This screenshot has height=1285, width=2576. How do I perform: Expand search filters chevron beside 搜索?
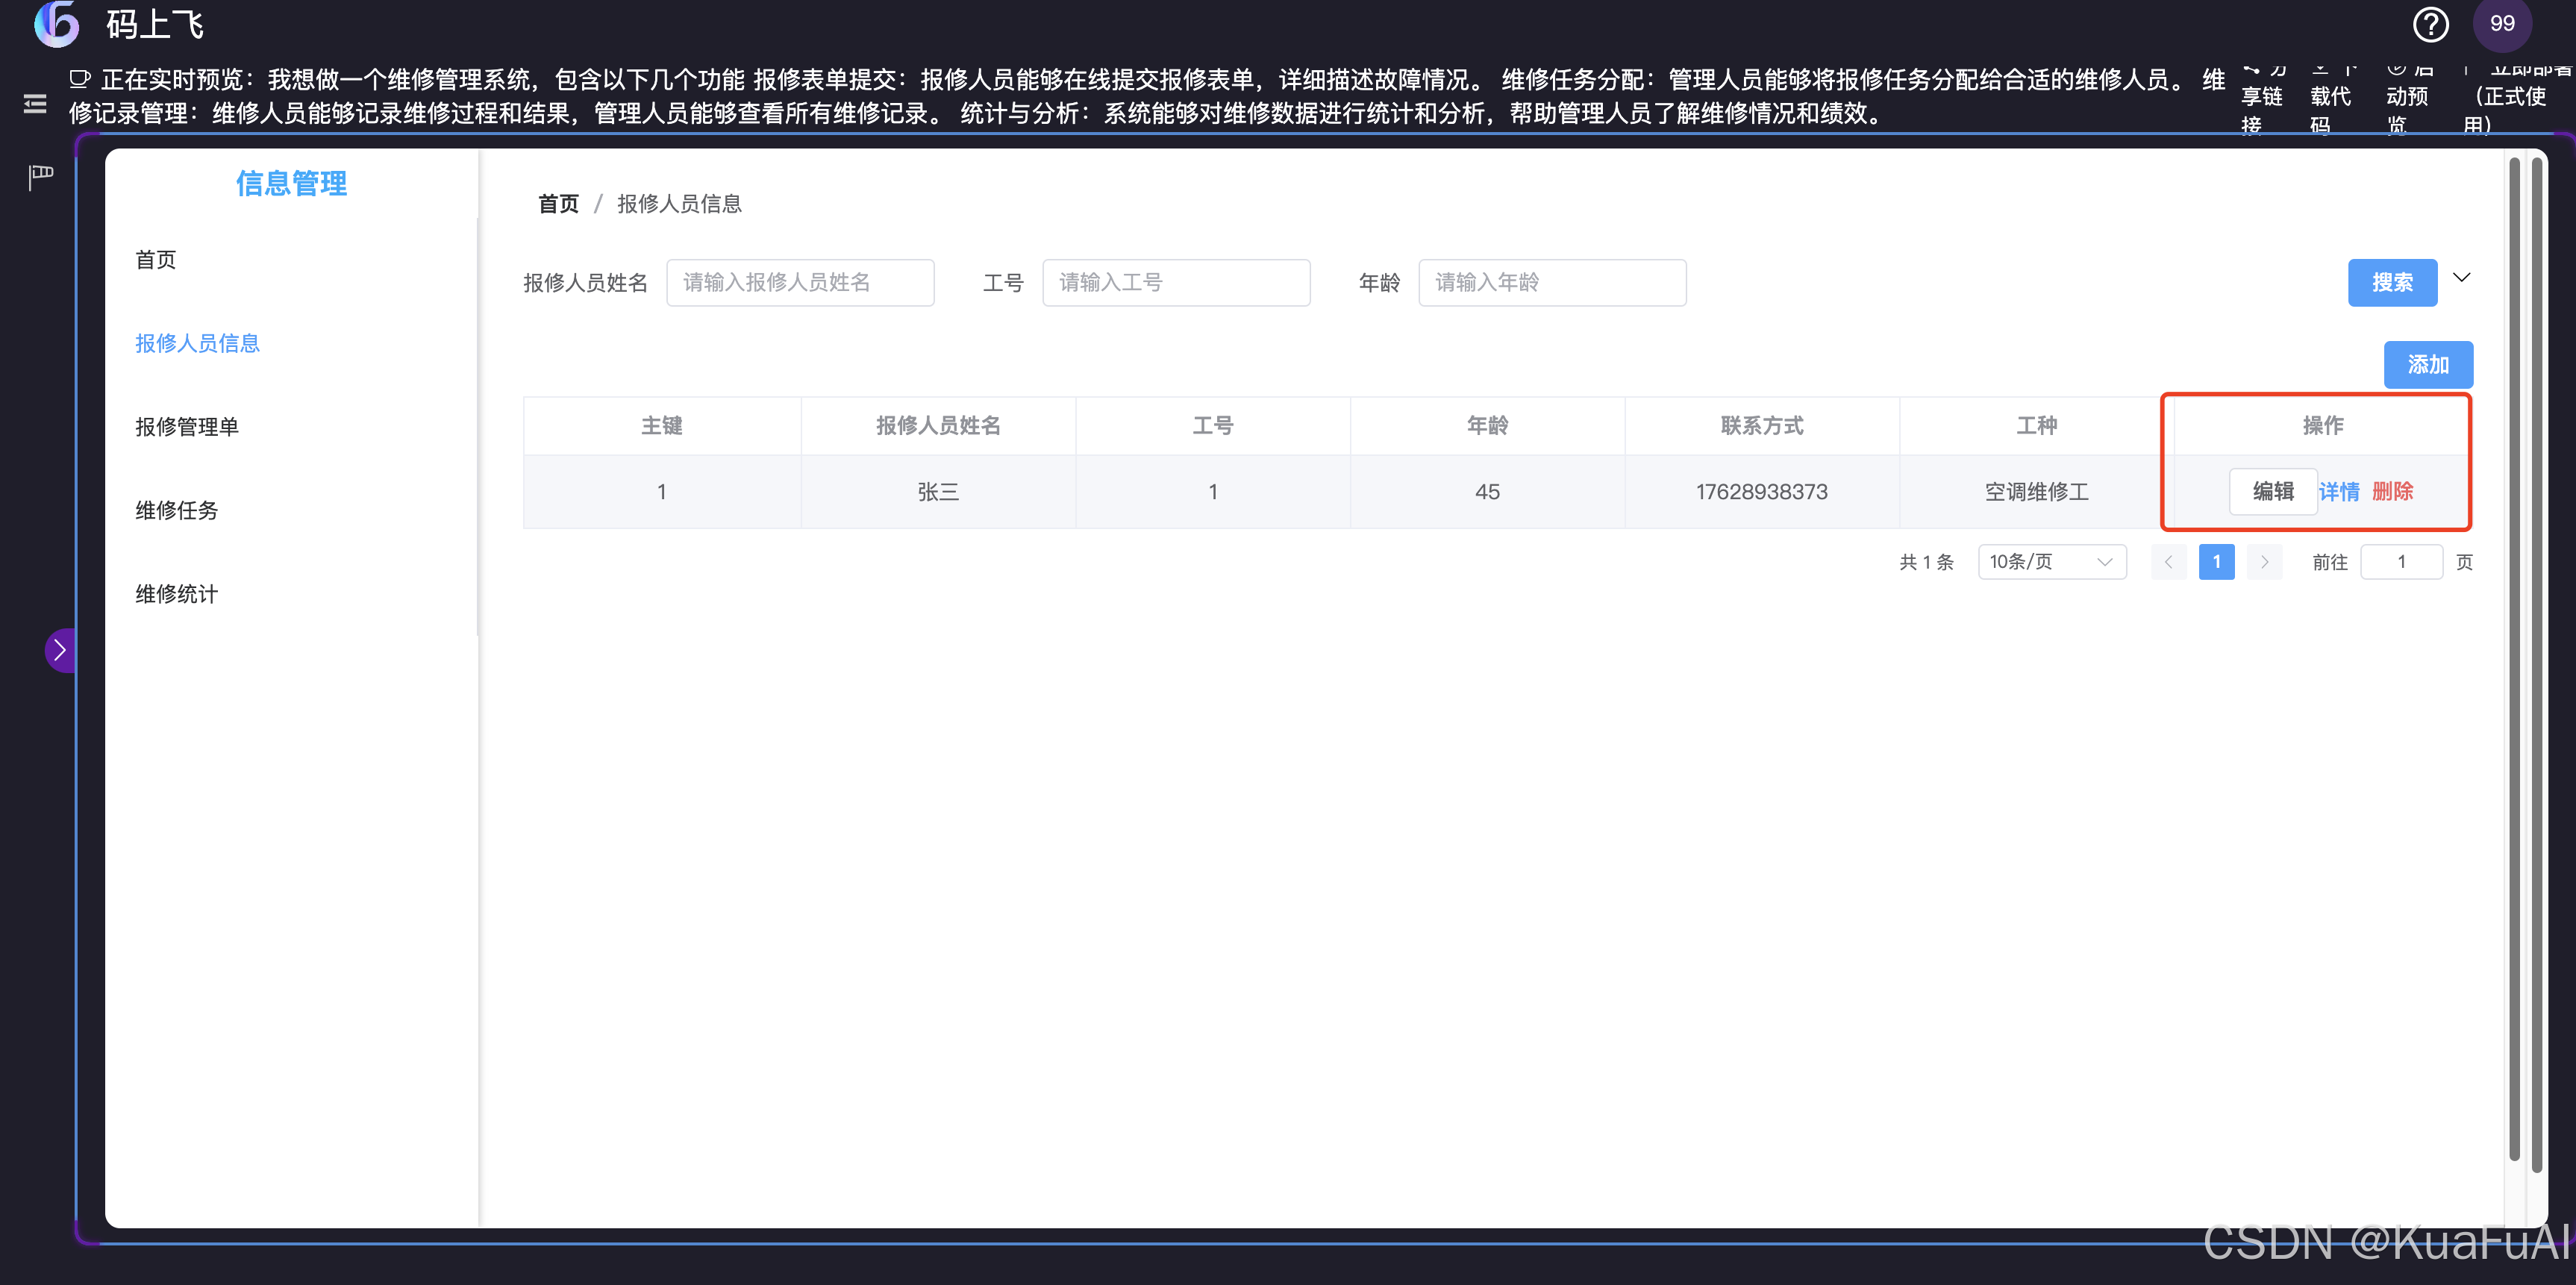coord(2462,278)
